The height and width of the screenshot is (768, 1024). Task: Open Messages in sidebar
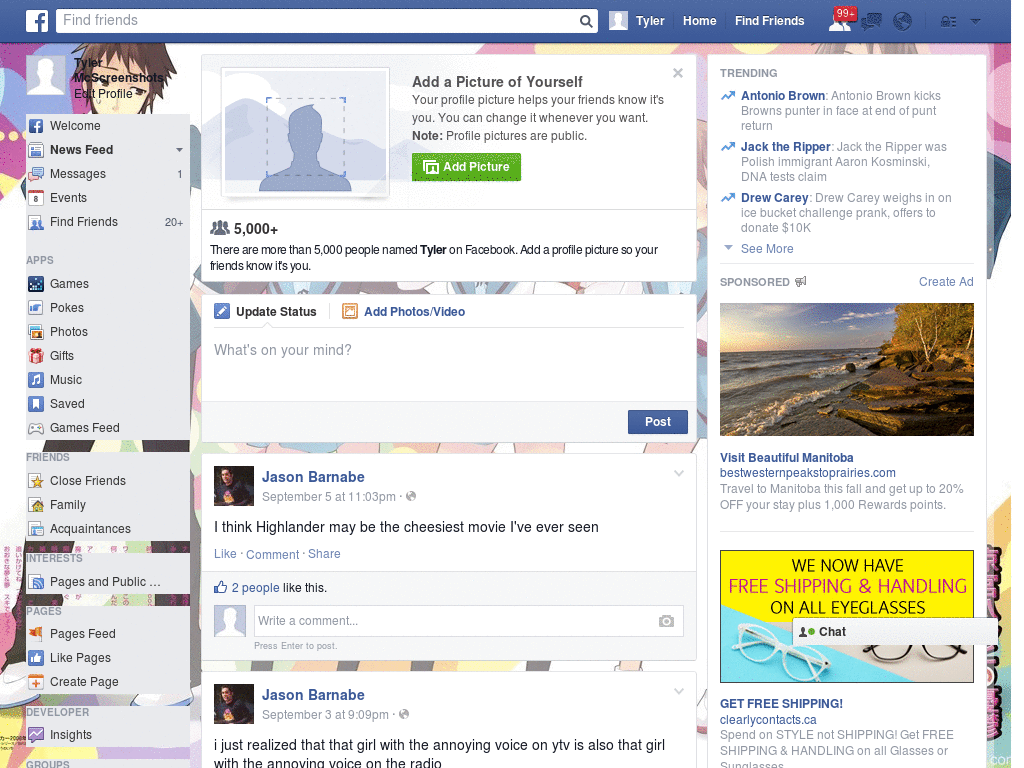tap(108, 174)
